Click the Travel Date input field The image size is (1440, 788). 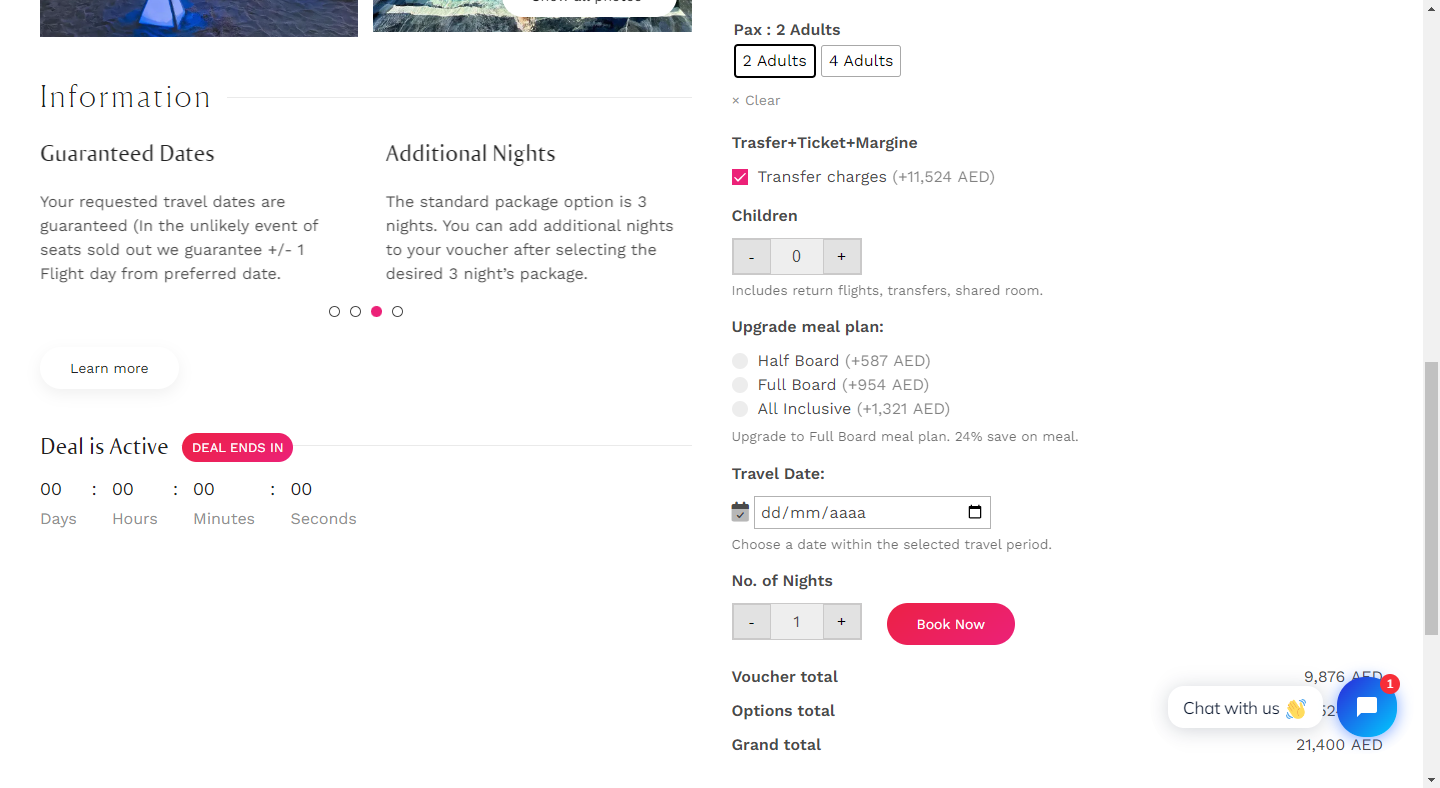872,512
